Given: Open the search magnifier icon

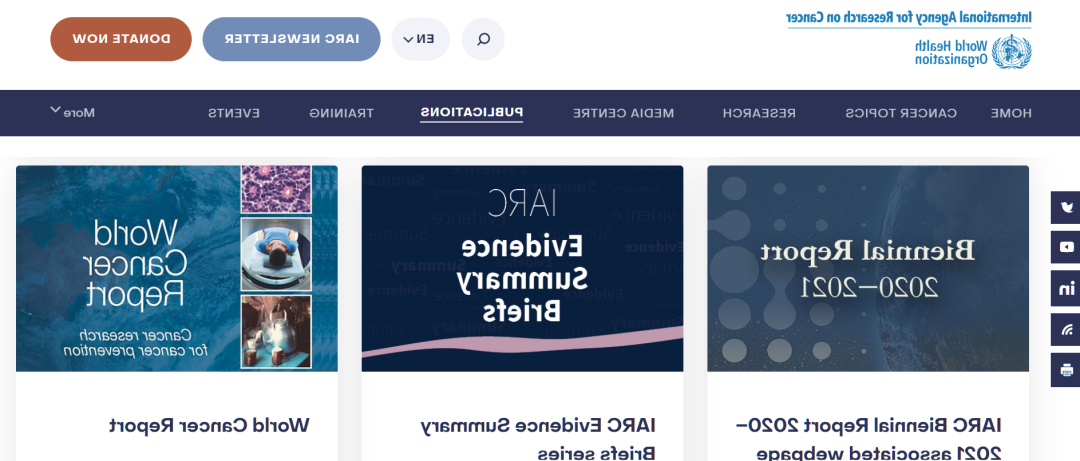Looking at the screenshot, I should [483, 39].
